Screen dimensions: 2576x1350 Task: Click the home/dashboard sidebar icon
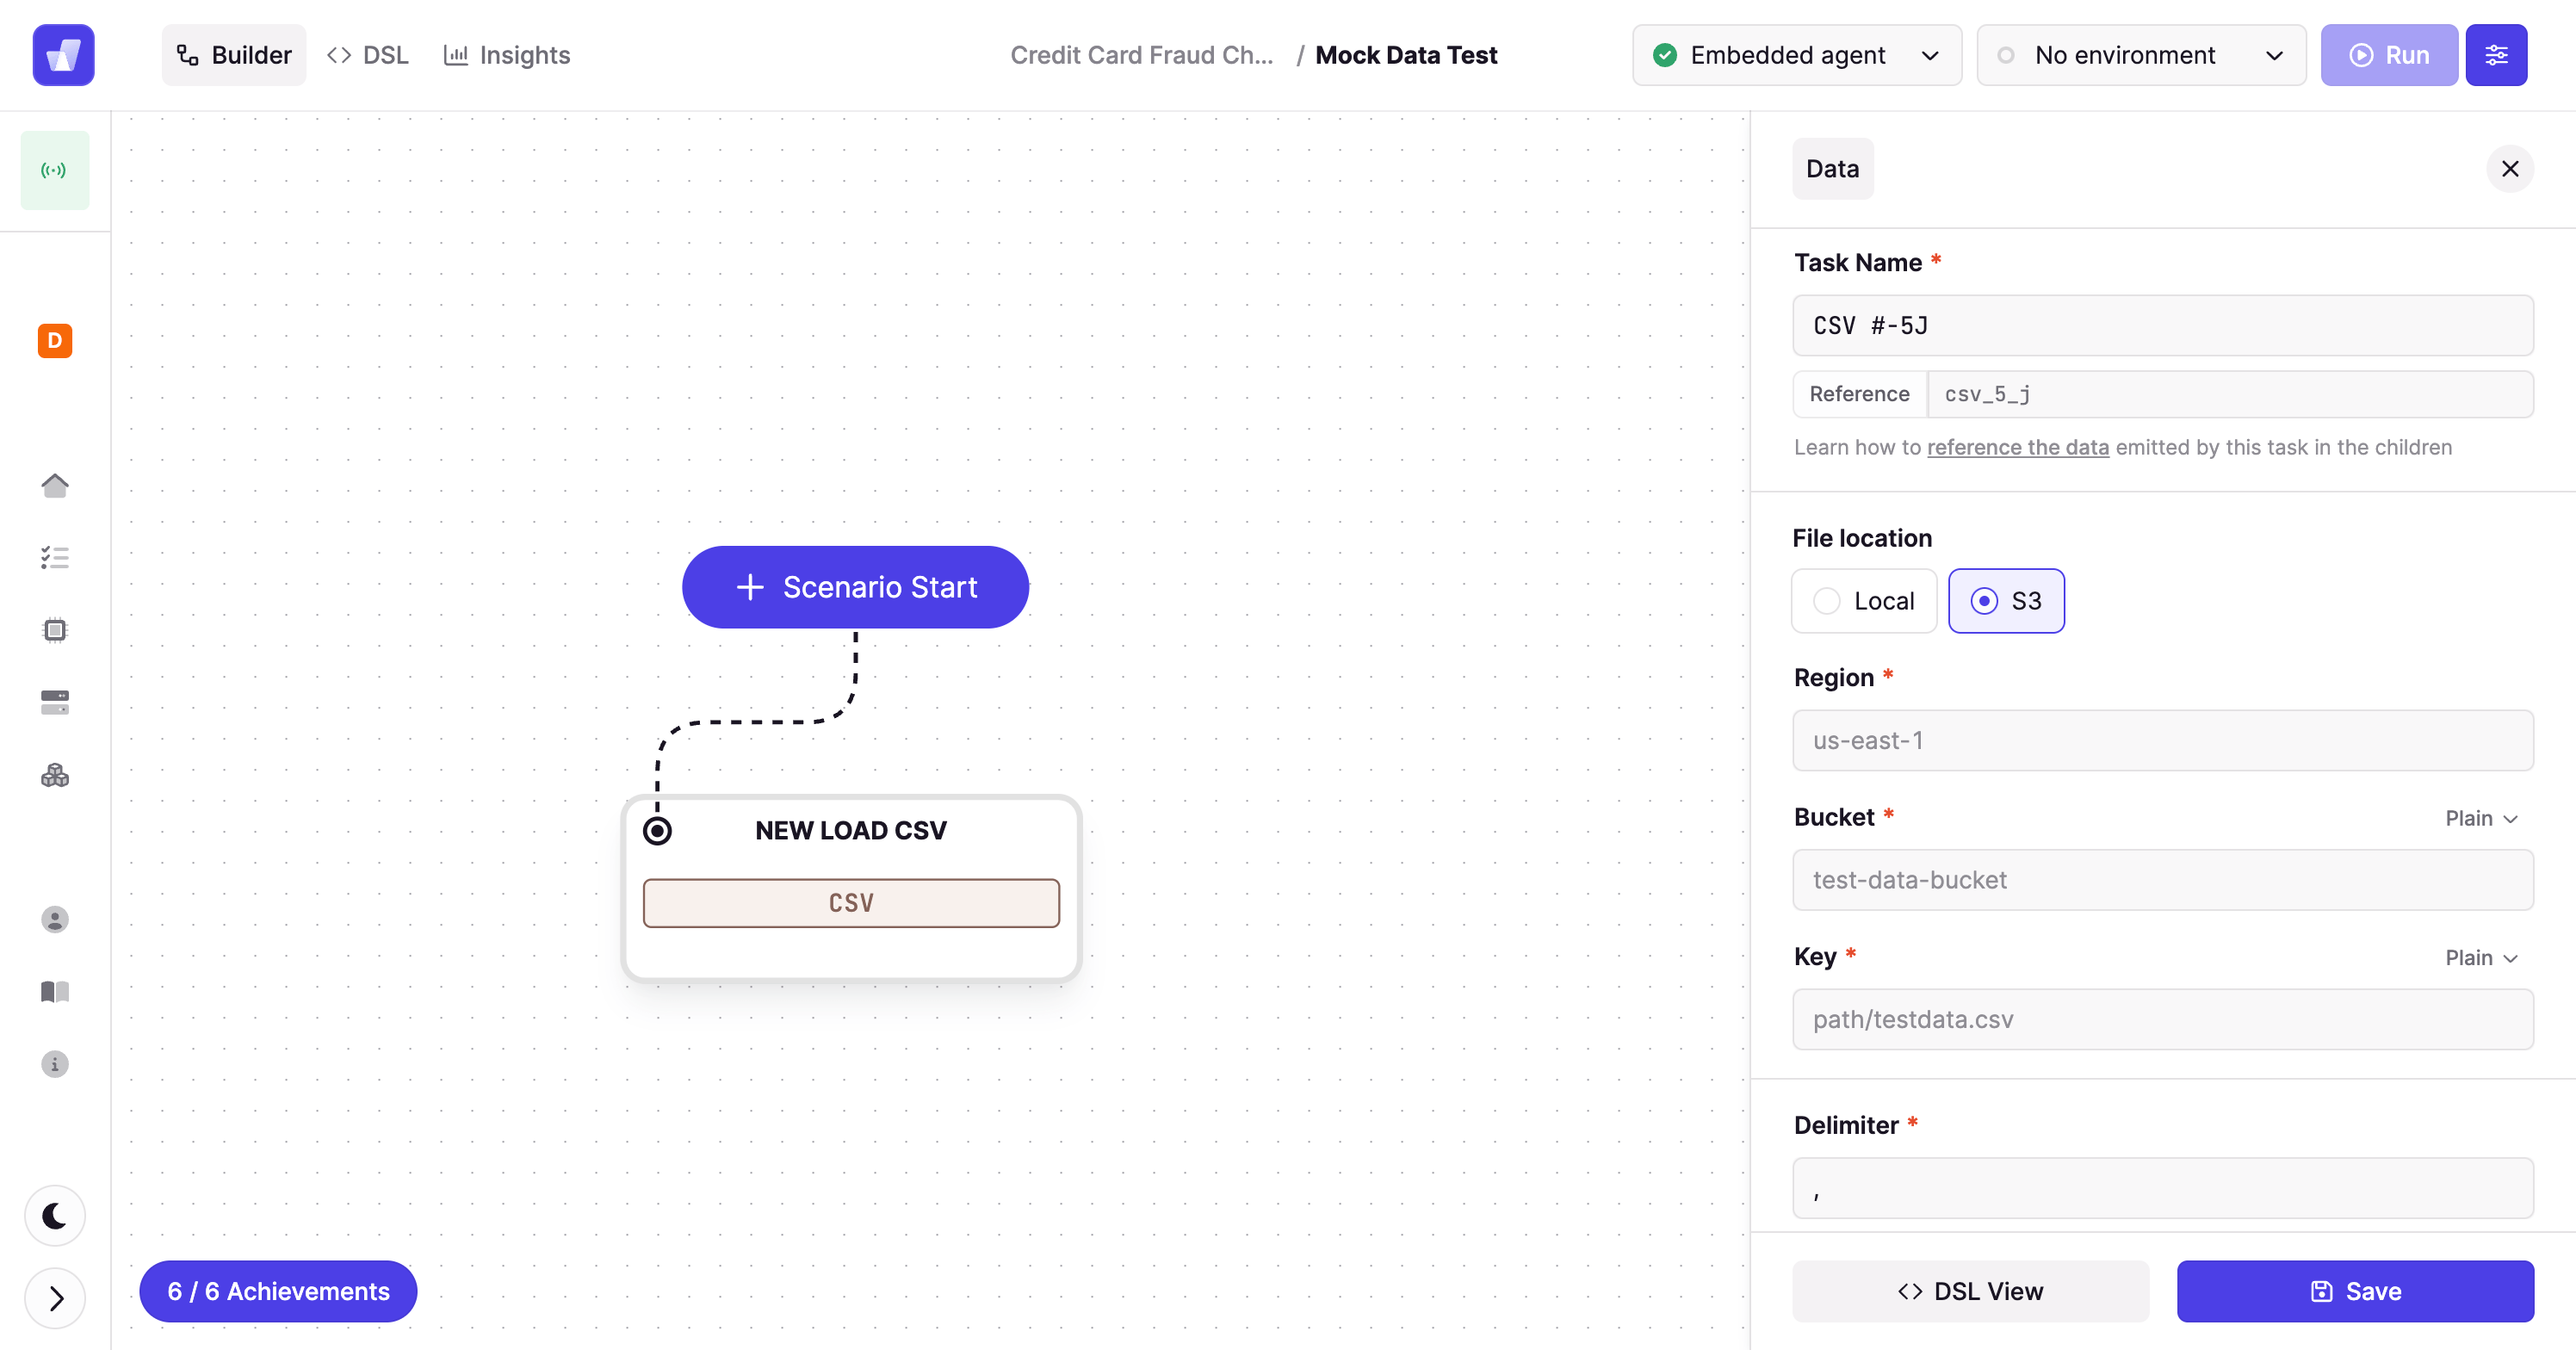53,484
